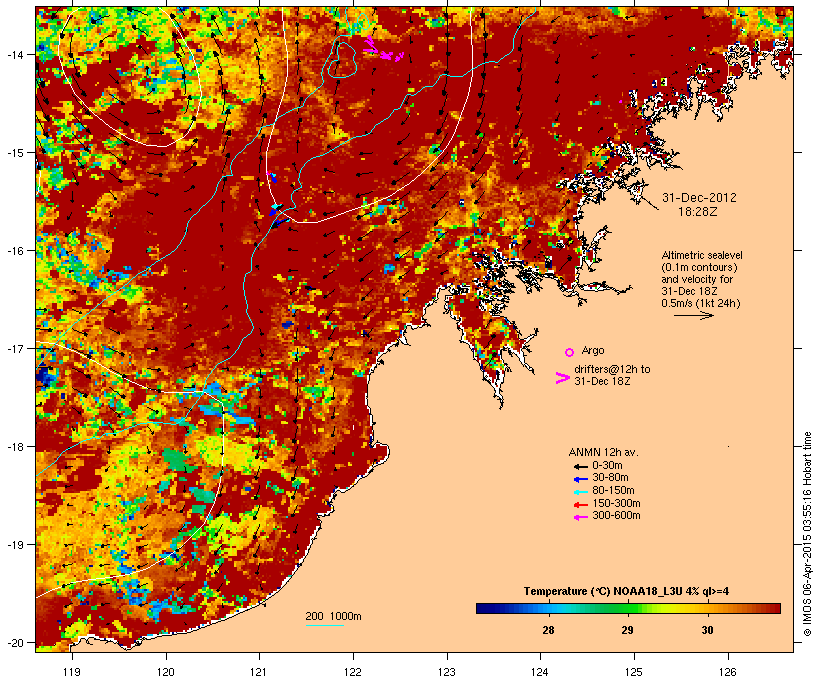Click the cyan 200 1000m depth contour line sample
Image resolution: width=820 pixels, height=680 pixels.
pos(324,625)
